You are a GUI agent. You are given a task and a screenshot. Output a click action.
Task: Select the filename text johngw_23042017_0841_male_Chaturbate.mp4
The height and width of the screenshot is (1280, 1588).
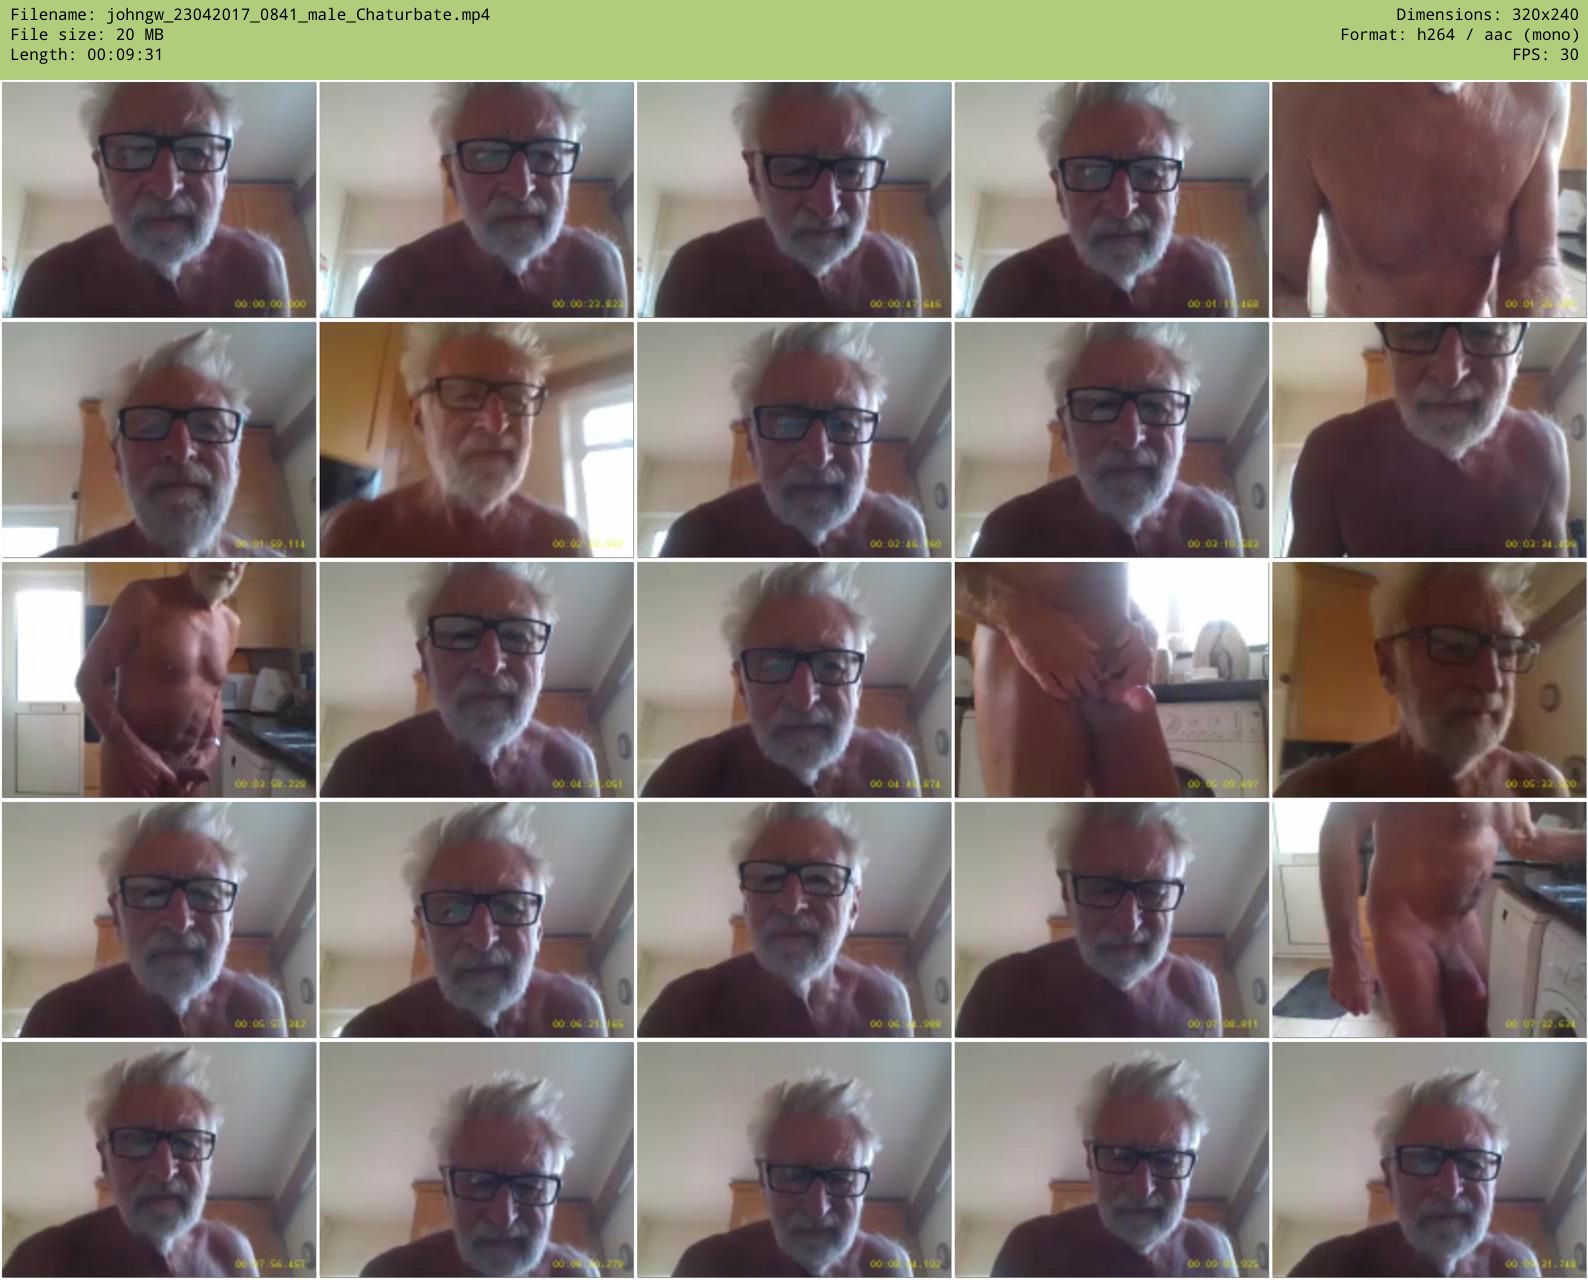click(x=298, y=15)
